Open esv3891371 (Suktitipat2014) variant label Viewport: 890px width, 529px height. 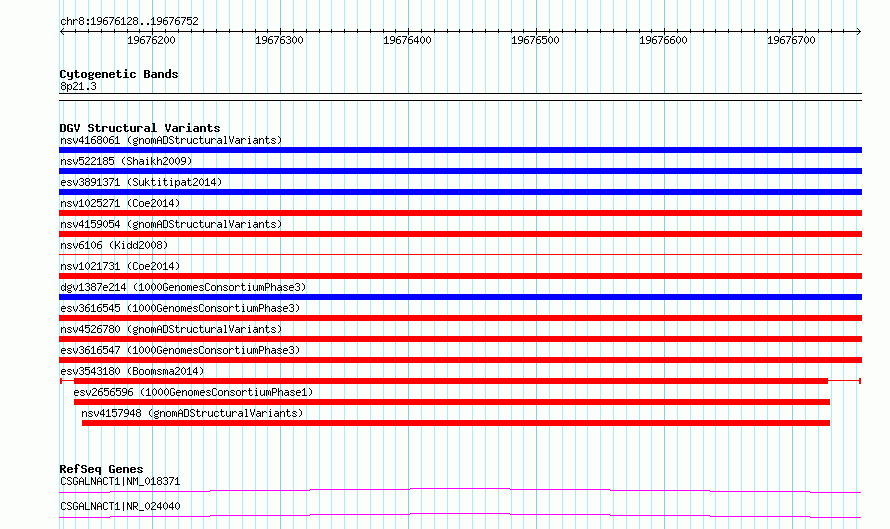click(141, 182)
